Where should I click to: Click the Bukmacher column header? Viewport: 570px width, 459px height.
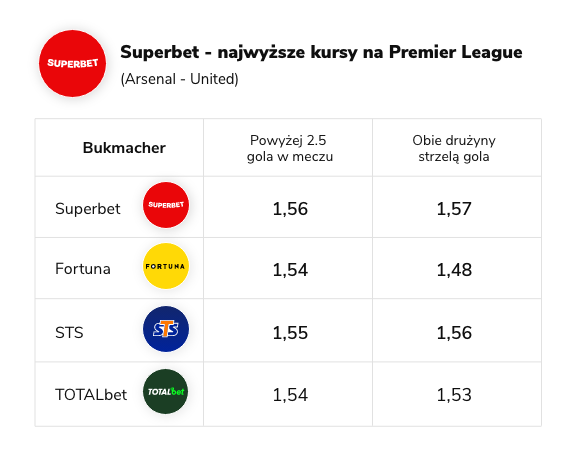click(124, 148)
